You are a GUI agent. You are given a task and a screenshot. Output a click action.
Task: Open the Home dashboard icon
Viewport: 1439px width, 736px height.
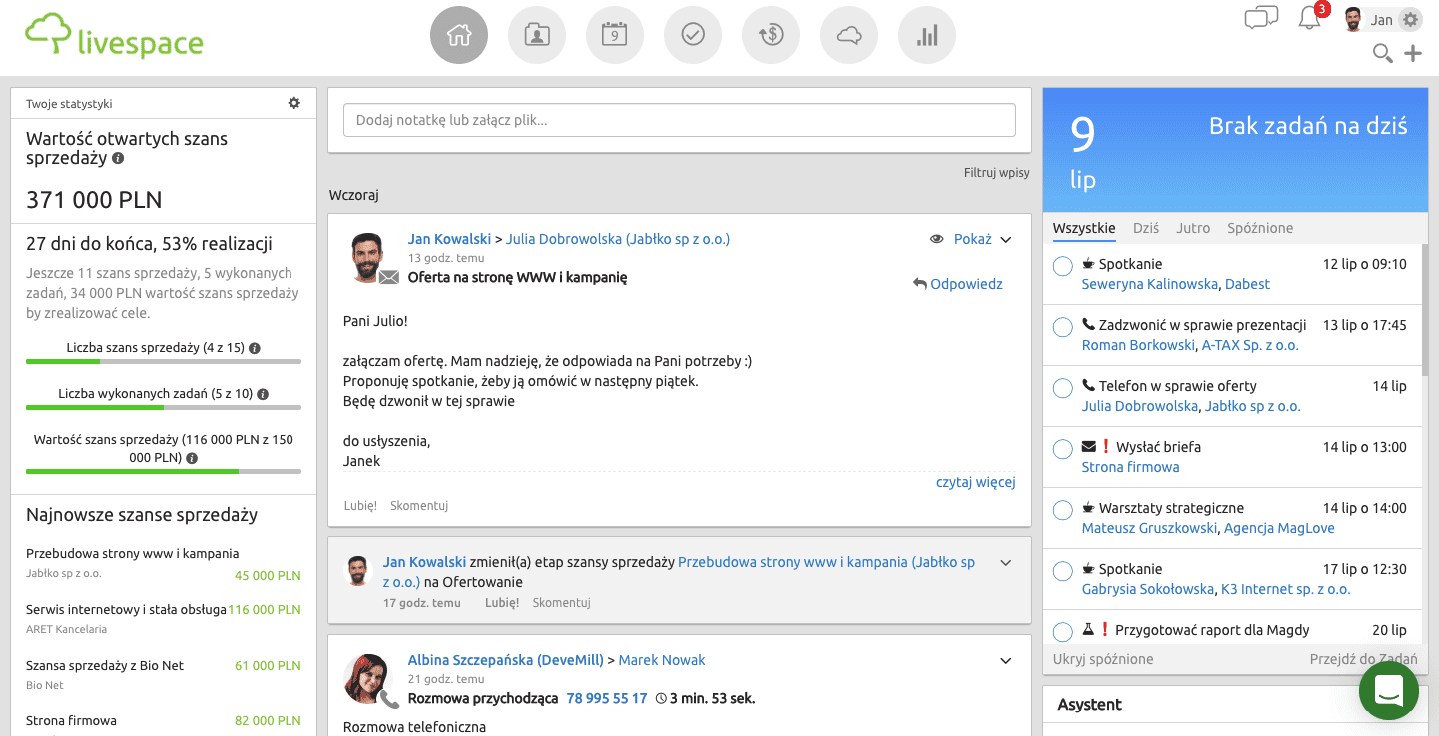coord(459,35)
